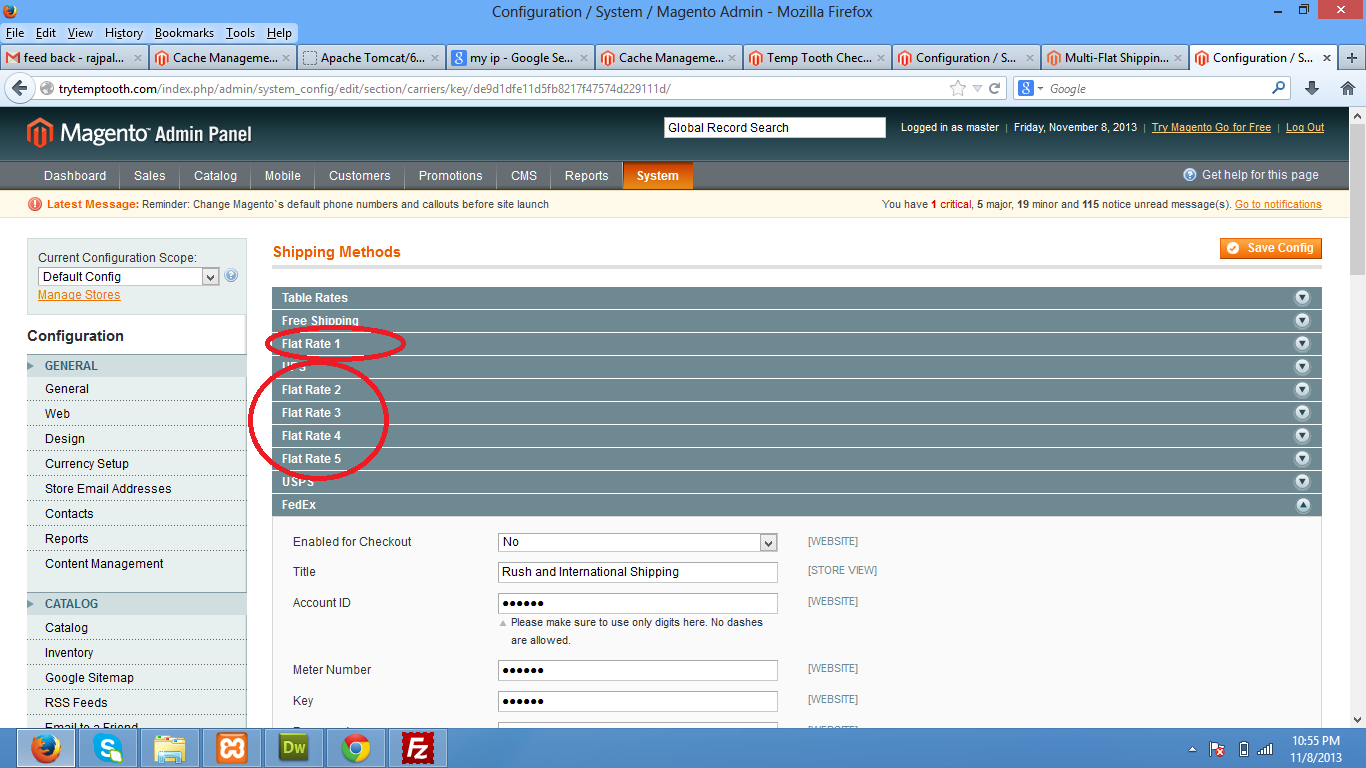This screenshot has width=1366, height=768.
Task: Go to Firefox home page icon
Action: tap(1347, 88)
